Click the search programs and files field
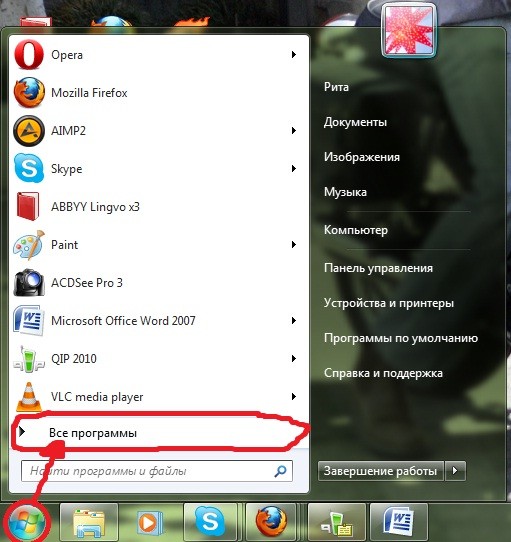This screenshot has height=542, width=511. coord(157,470)
